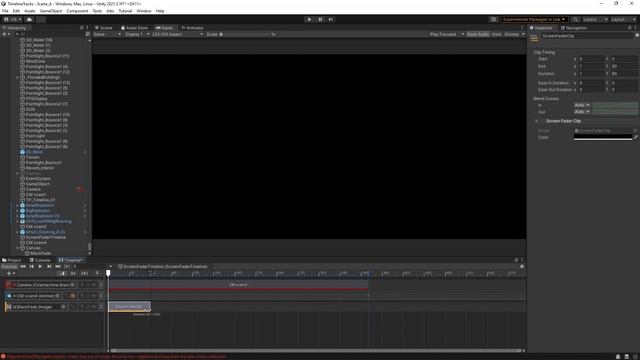Open the aspect ratio dropdown in the Game view
Viewport: 640px width, 360px height.
(x=177, y=34)
